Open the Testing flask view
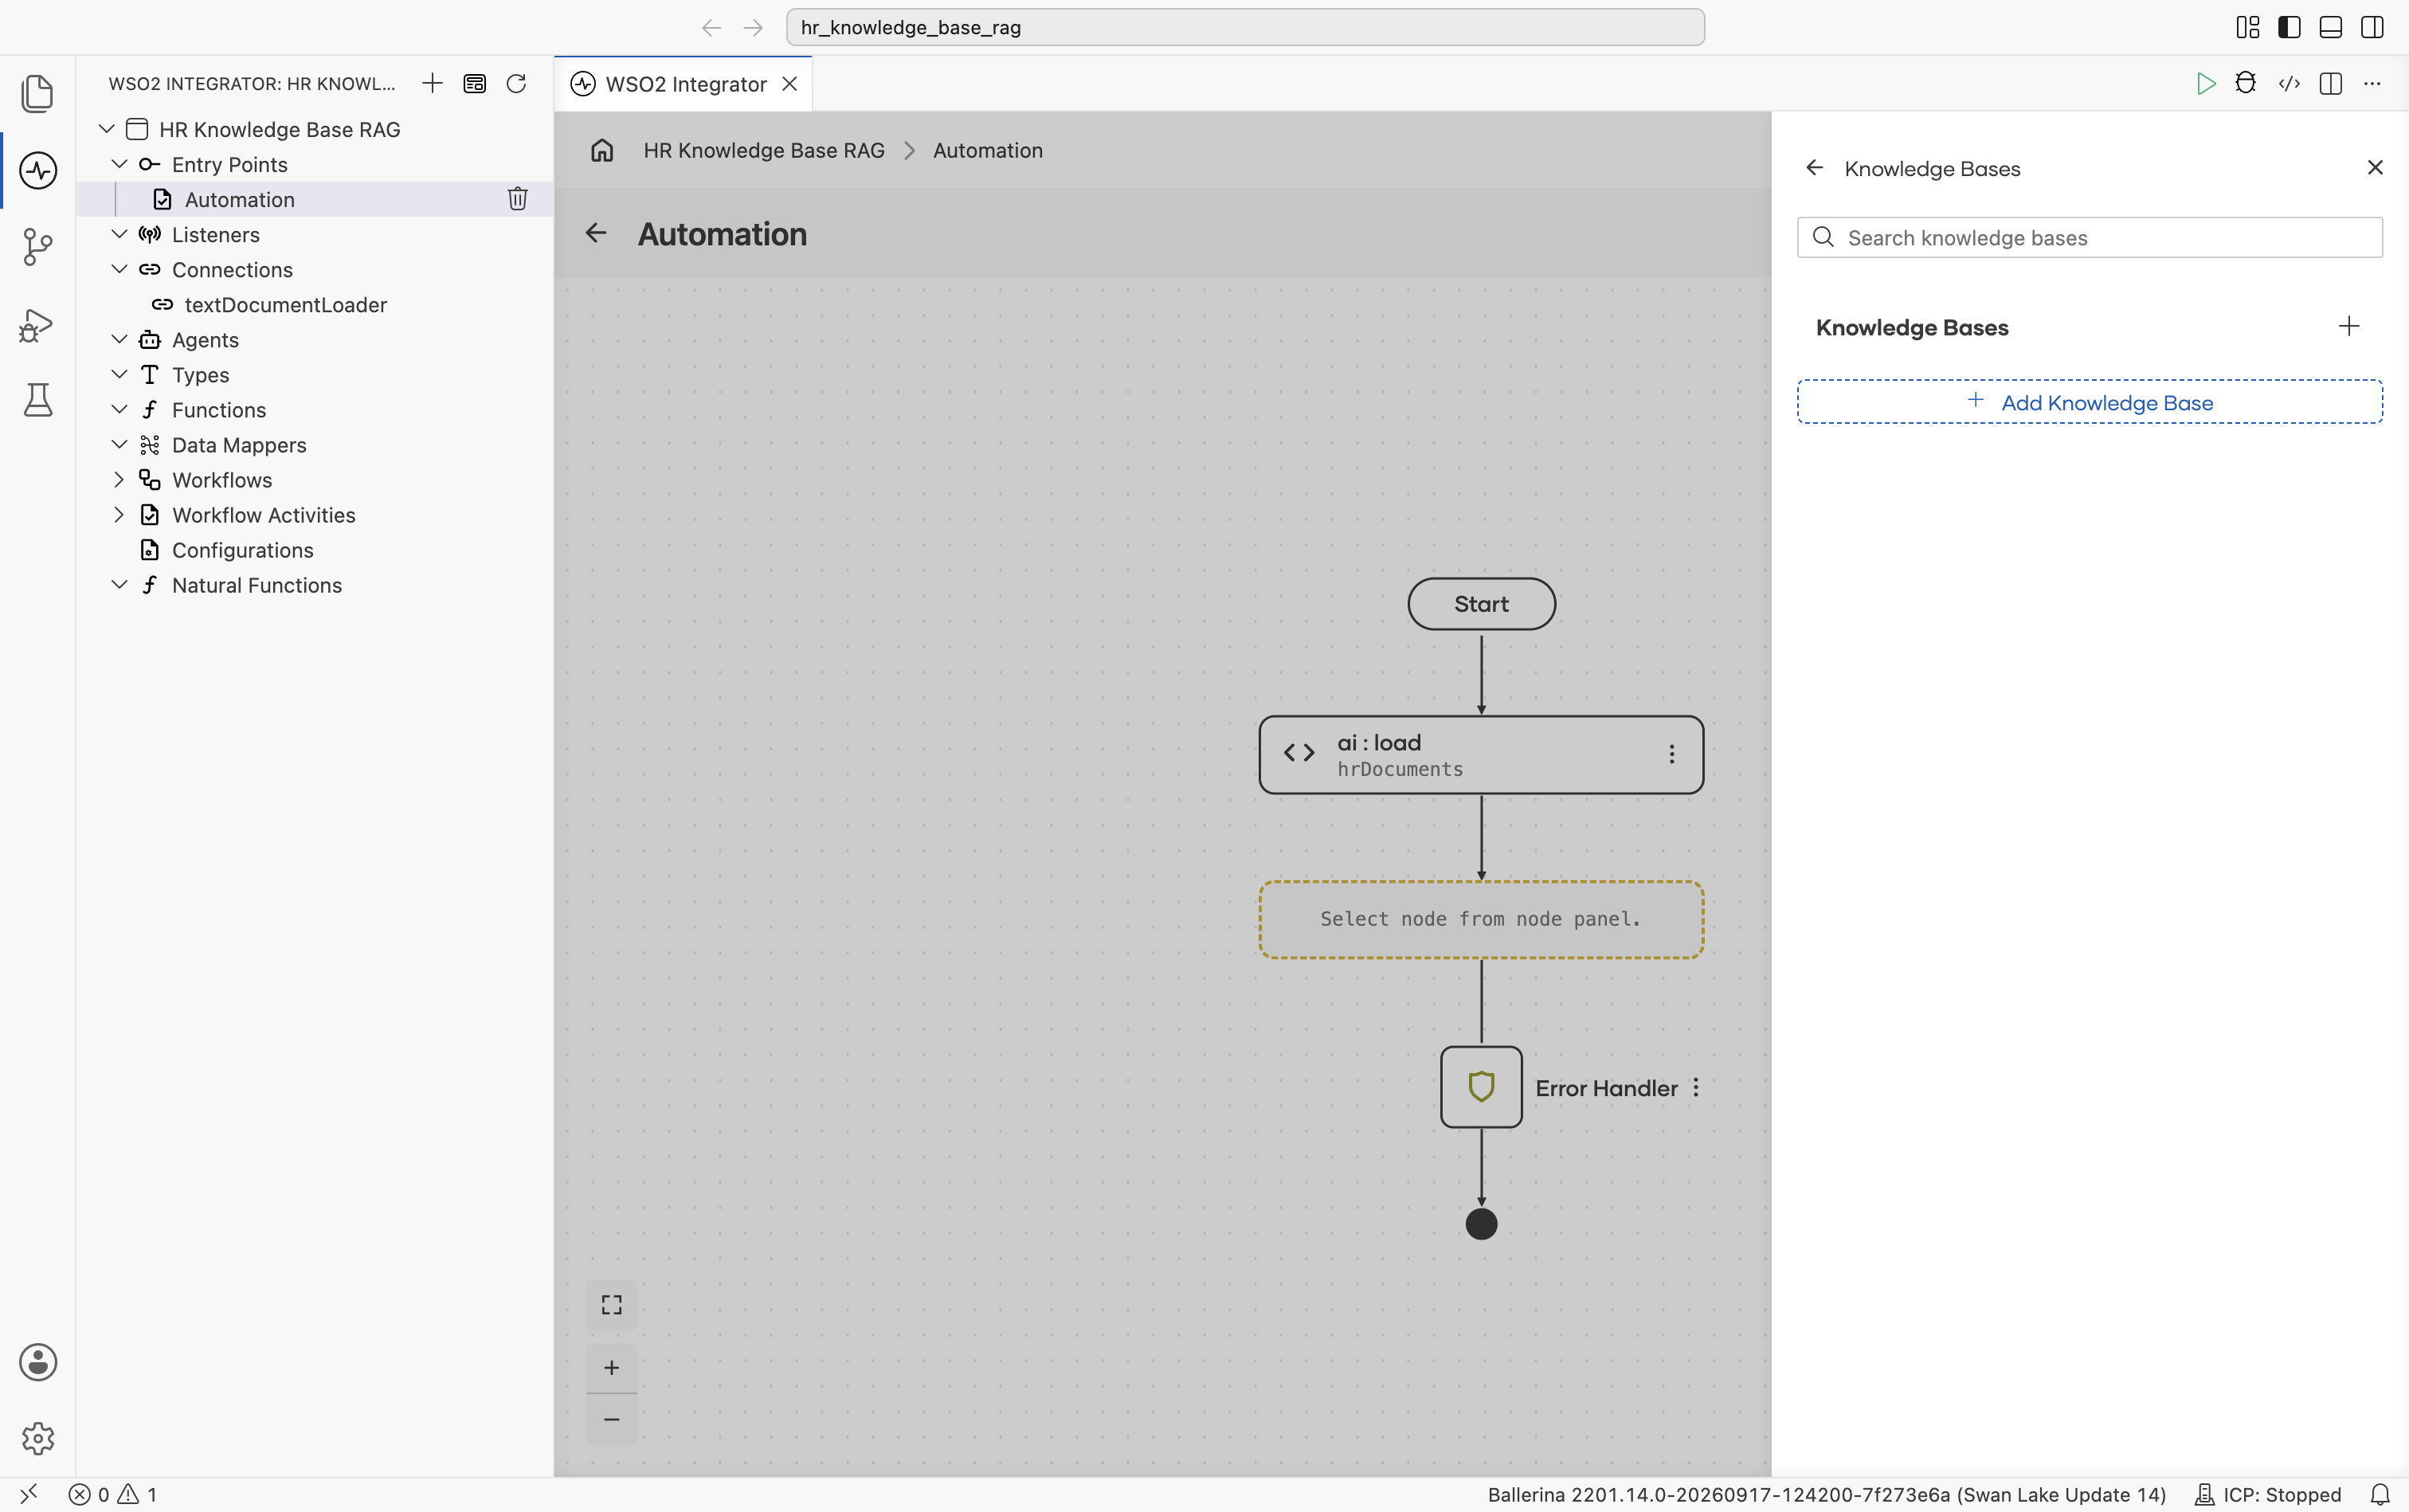 point(38,400)
